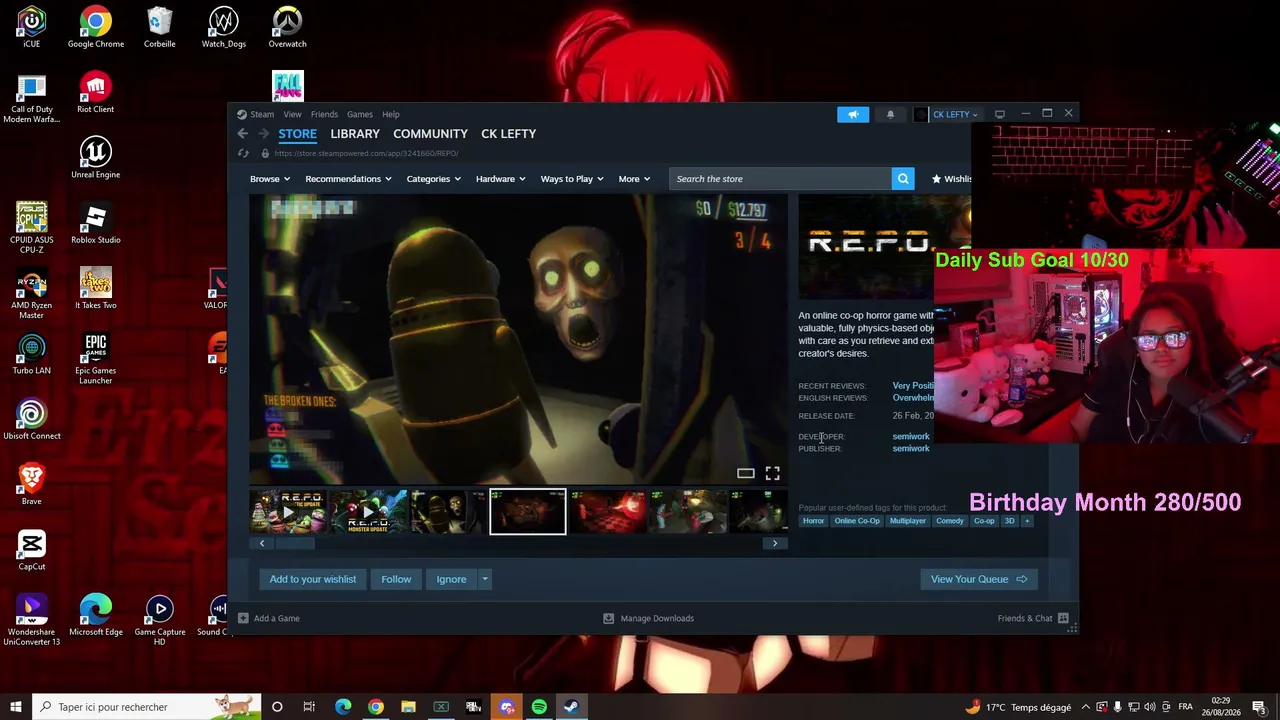Click View Your Queue
The image size is (1280, 720).
pos(979,579)
